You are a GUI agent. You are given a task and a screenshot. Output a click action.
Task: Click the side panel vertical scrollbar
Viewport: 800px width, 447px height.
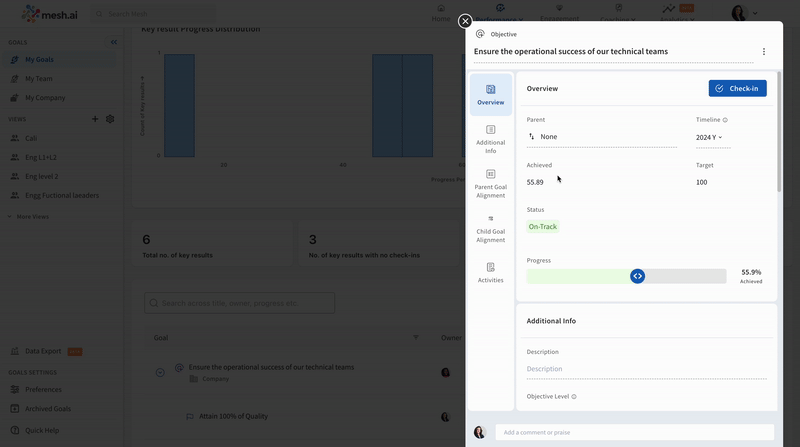pyautogui.click(x=779, y=133)
